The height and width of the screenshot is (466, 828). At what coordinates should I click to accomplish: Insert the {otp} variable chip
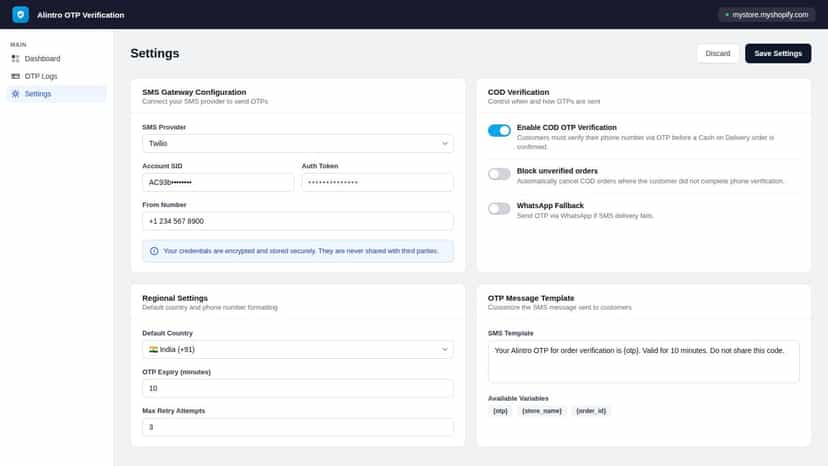tap(500, 411)
